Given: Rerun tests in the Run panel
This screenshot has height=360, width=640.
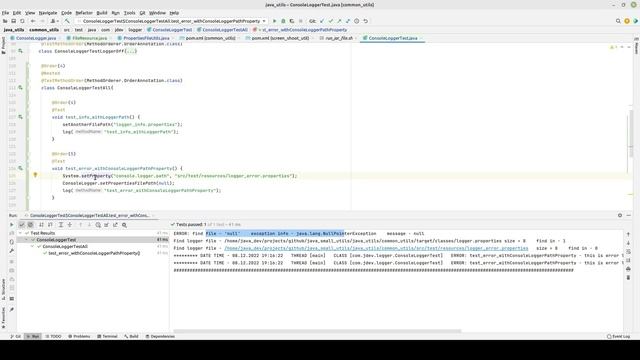Looking at the screenshot, I should coord(11,224).
